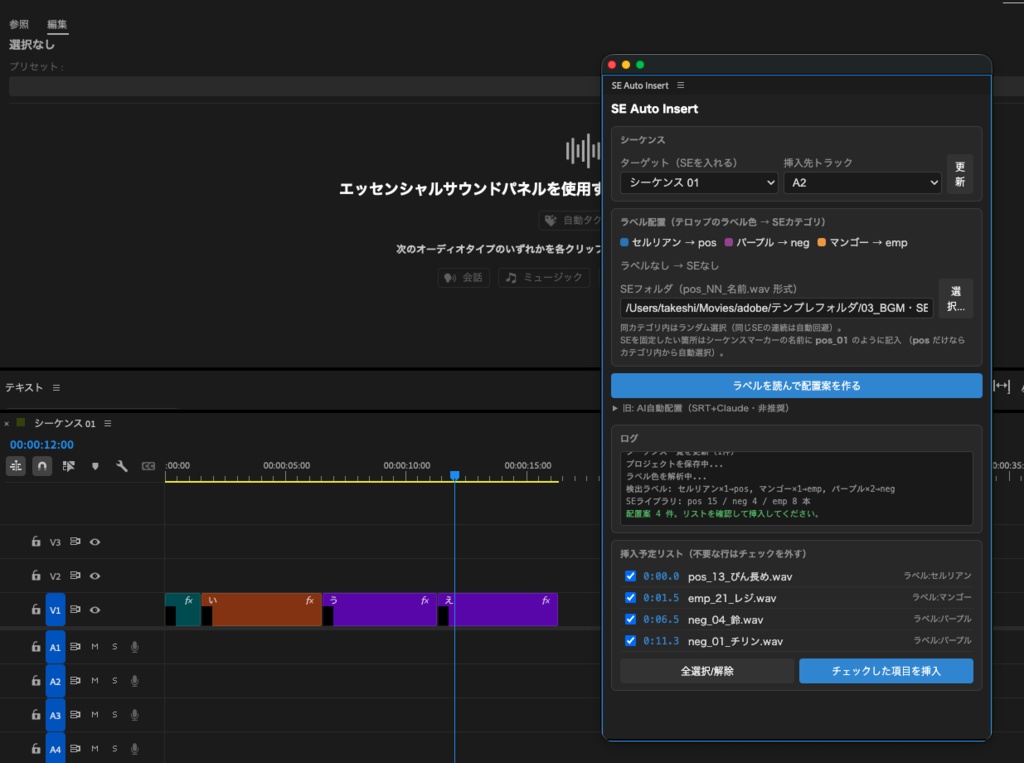Screen dimensions: 1024x763
Task: Expand 旧: AI自動配置 disclosure section
Action: pyautogui.click(x=701, y=408)
